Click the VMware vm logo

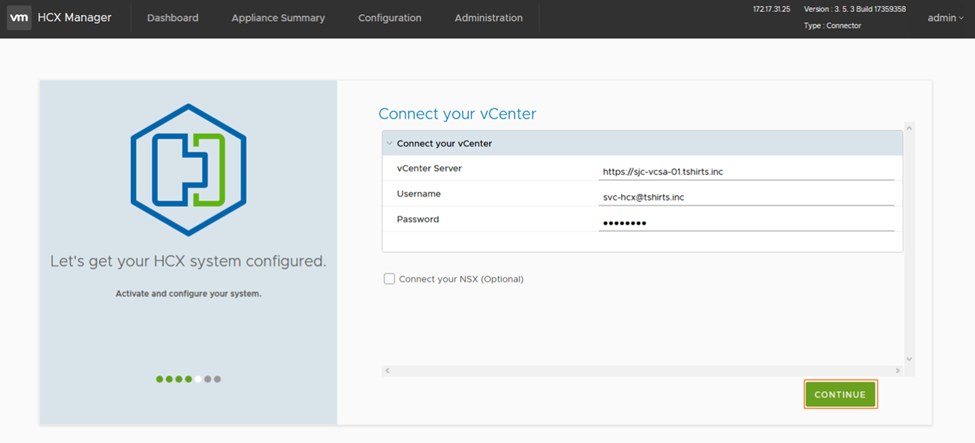point(18,18)
